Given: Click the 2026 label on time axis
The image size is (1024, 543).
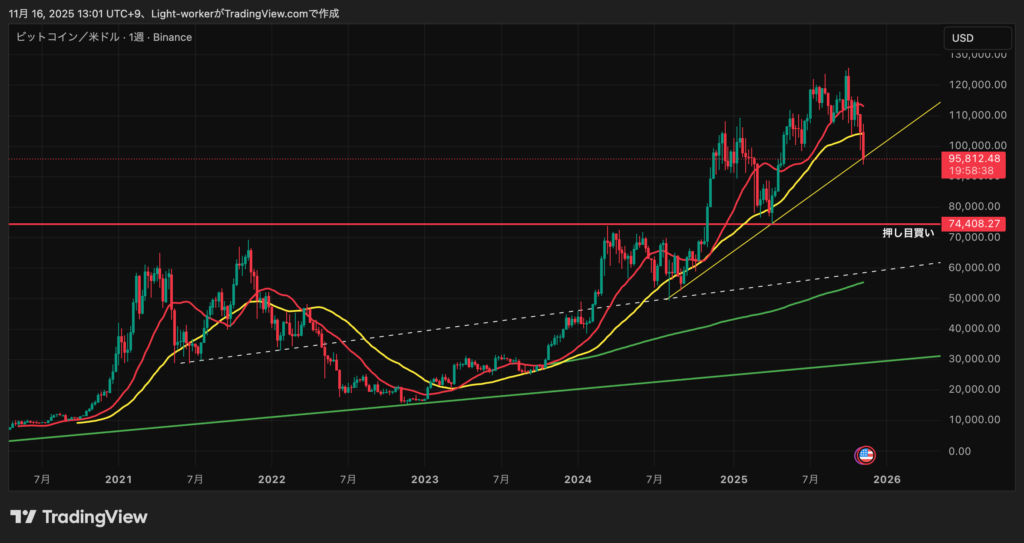Looking at the screenshot, I should pyautogui.click(x=886, y=480).
